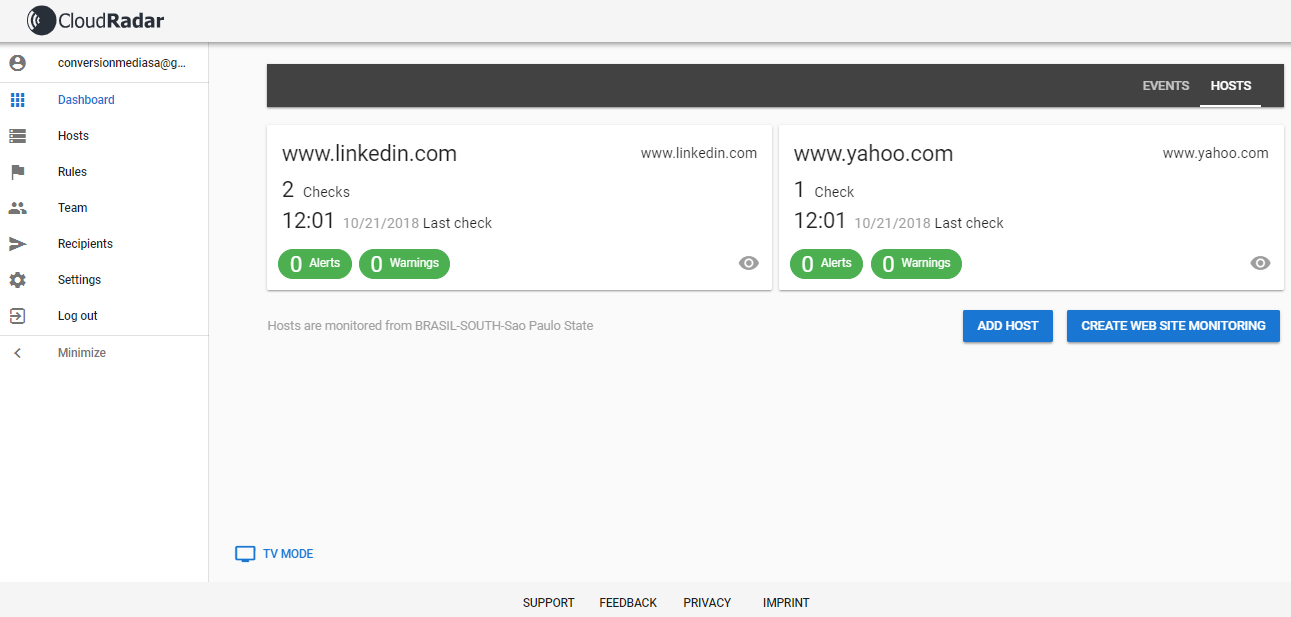
Task: Open the FEEDBACK footer link
Action: pyautogui.click(x=628, y=603)
